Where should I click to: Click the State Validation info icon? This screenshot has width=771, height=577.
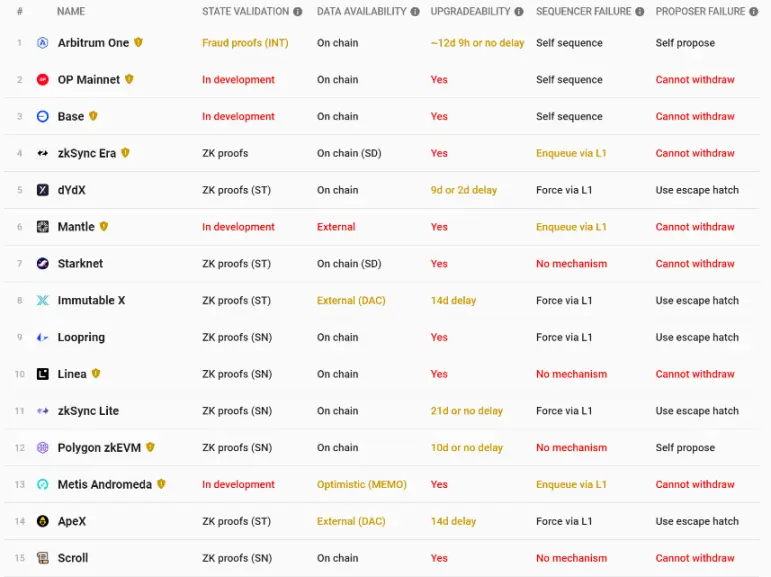(297, 12)
